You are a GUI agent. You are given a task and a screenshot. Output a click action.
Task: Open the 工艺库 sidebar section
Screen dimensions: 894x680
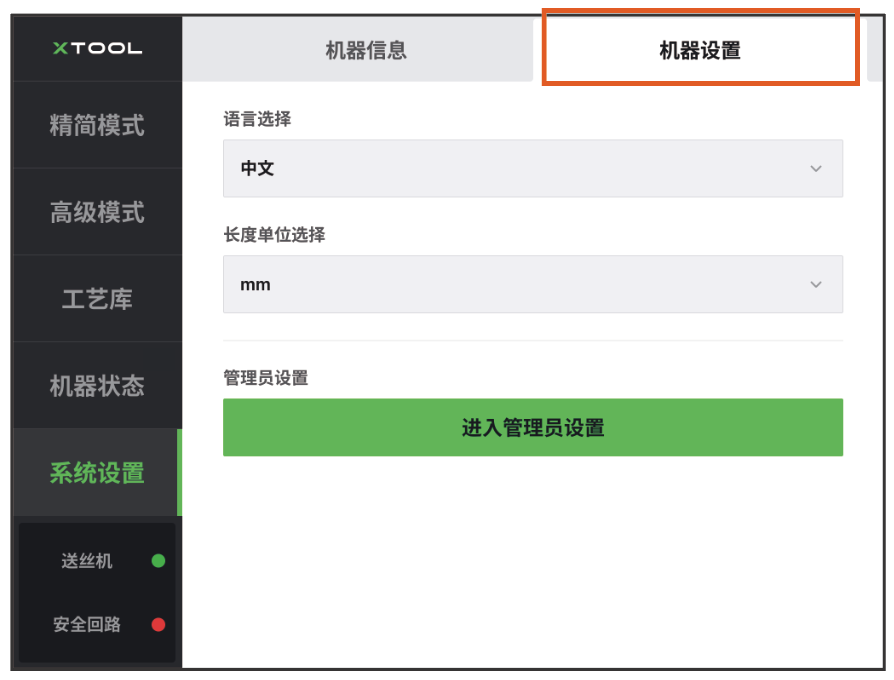[x=97, y=300]
